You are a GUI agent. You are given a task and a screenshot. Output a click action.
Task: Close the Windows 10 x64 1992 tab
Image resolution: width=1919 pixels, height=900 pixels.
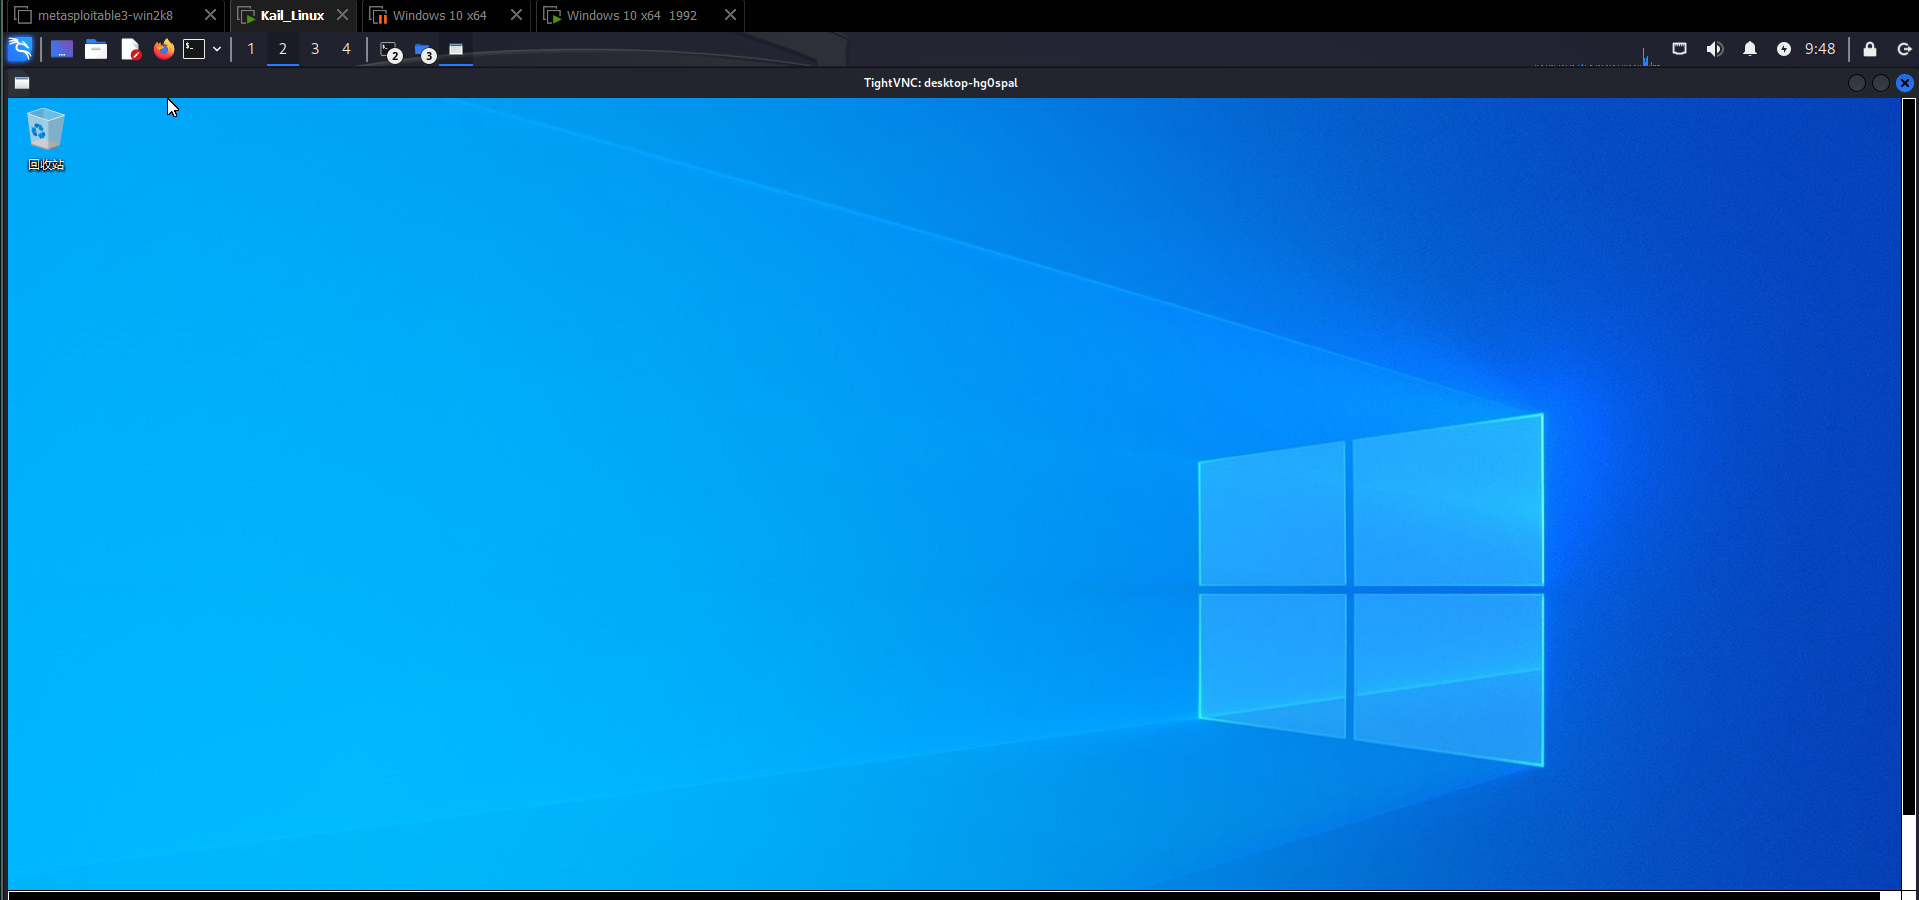tap(730, 15)
